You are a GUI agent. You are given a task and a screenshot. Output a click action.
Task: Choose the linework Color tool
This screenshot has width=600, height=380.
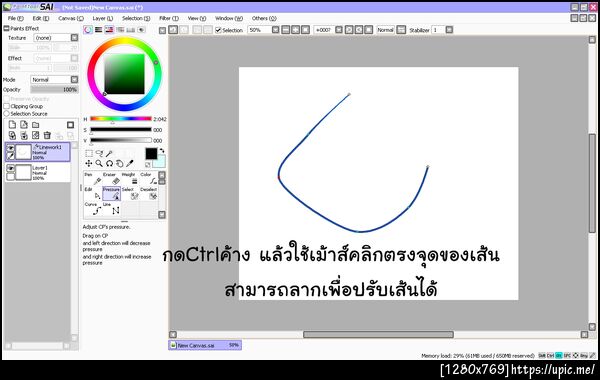148,178
